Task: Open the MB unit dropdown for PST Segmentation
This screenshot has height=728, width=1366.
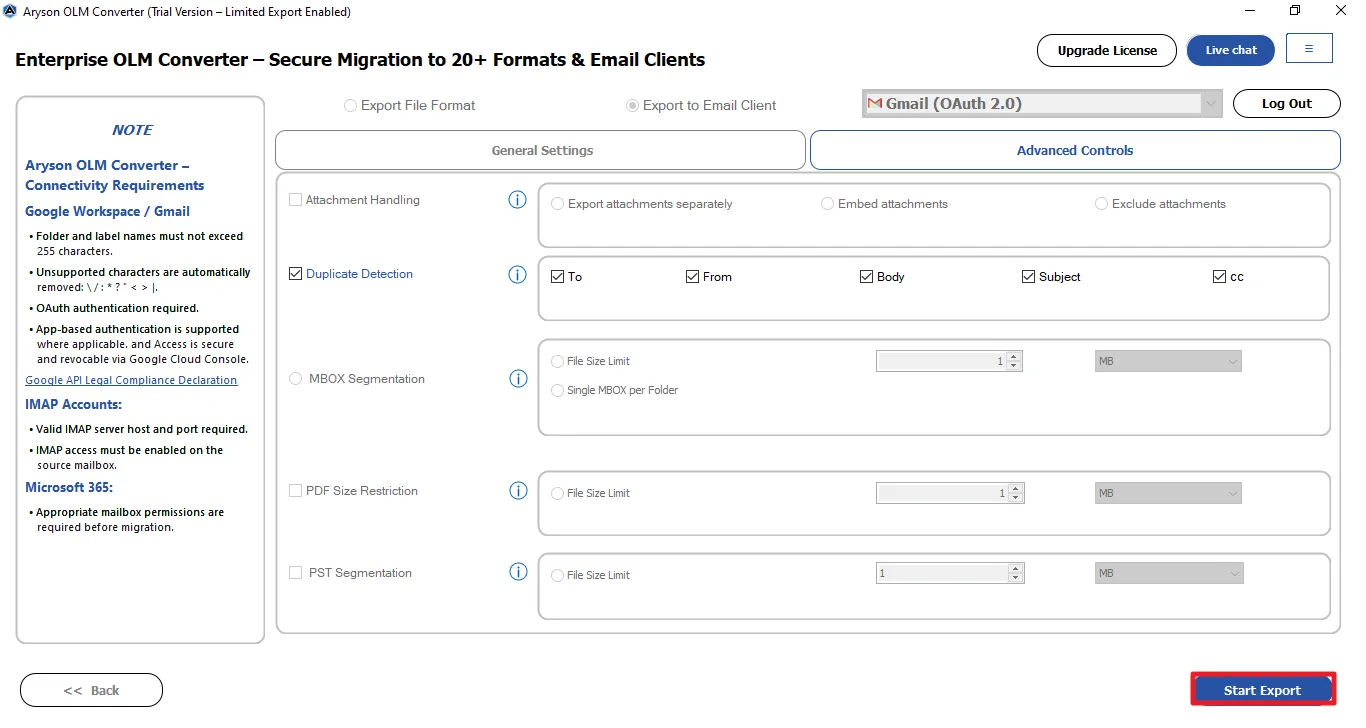Action: pos(1167,574)
